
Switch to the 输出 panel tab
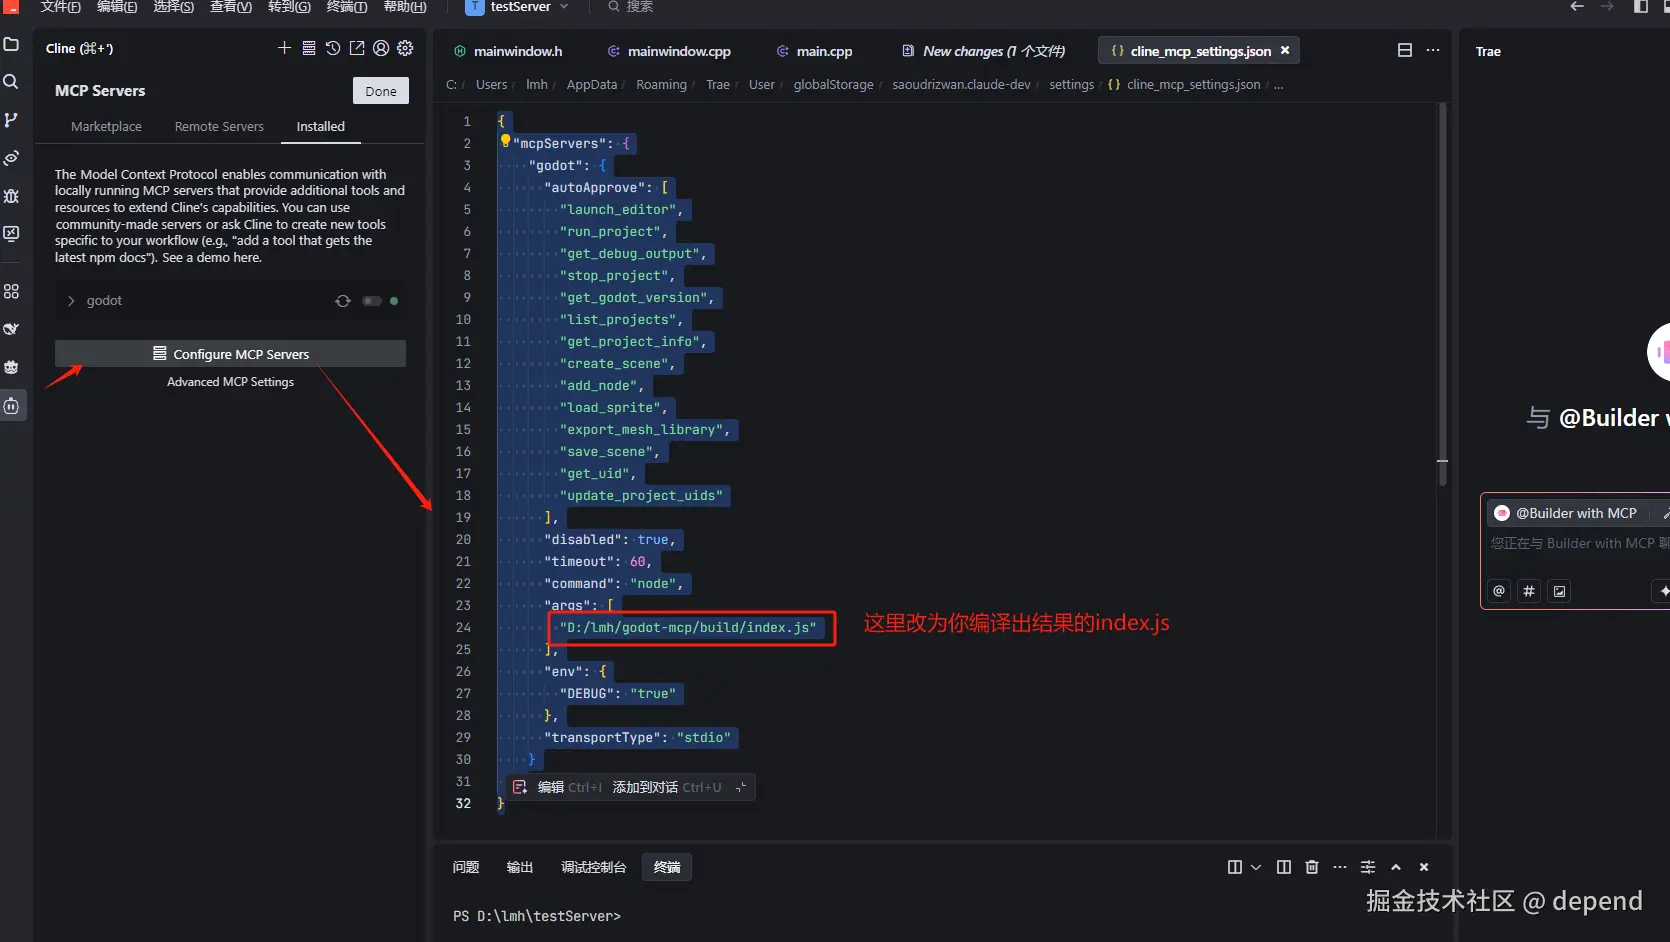(x=520, y=867)
